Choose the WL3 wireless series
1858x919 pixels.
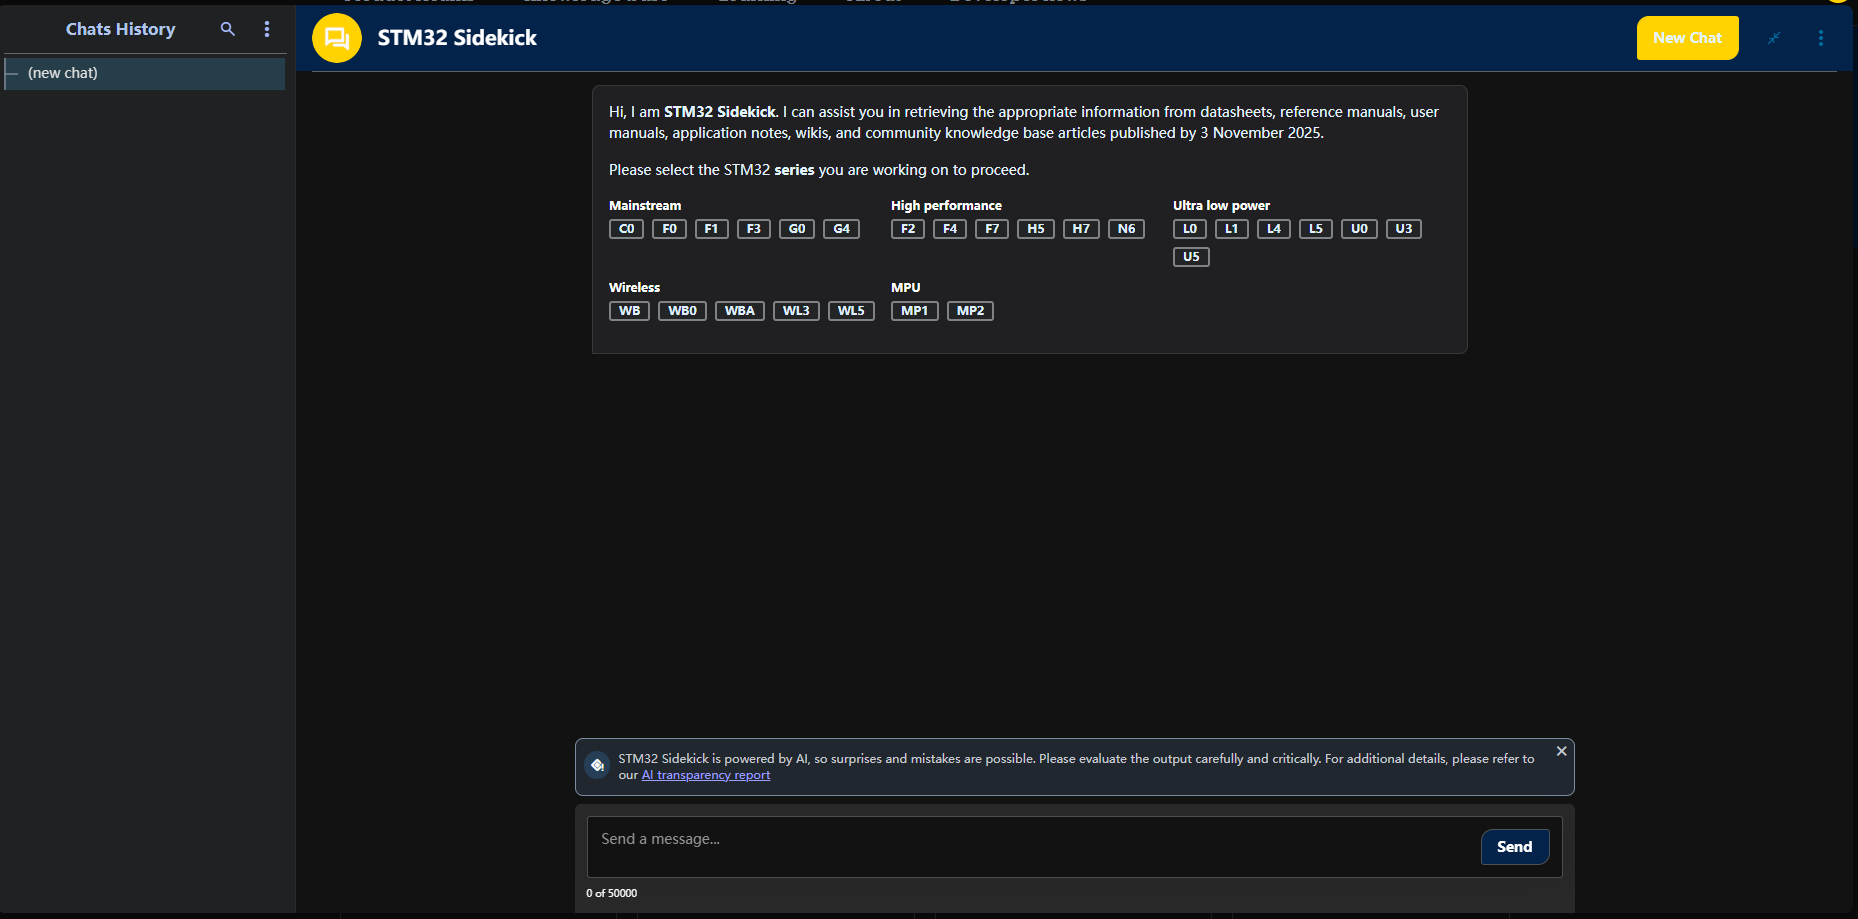click(796, 311)
